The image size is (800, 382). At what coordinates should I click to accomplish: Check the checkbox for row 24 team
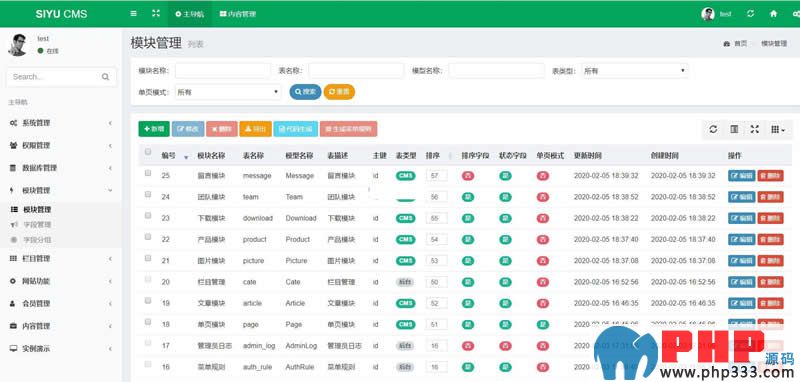(x=148, y=194)
